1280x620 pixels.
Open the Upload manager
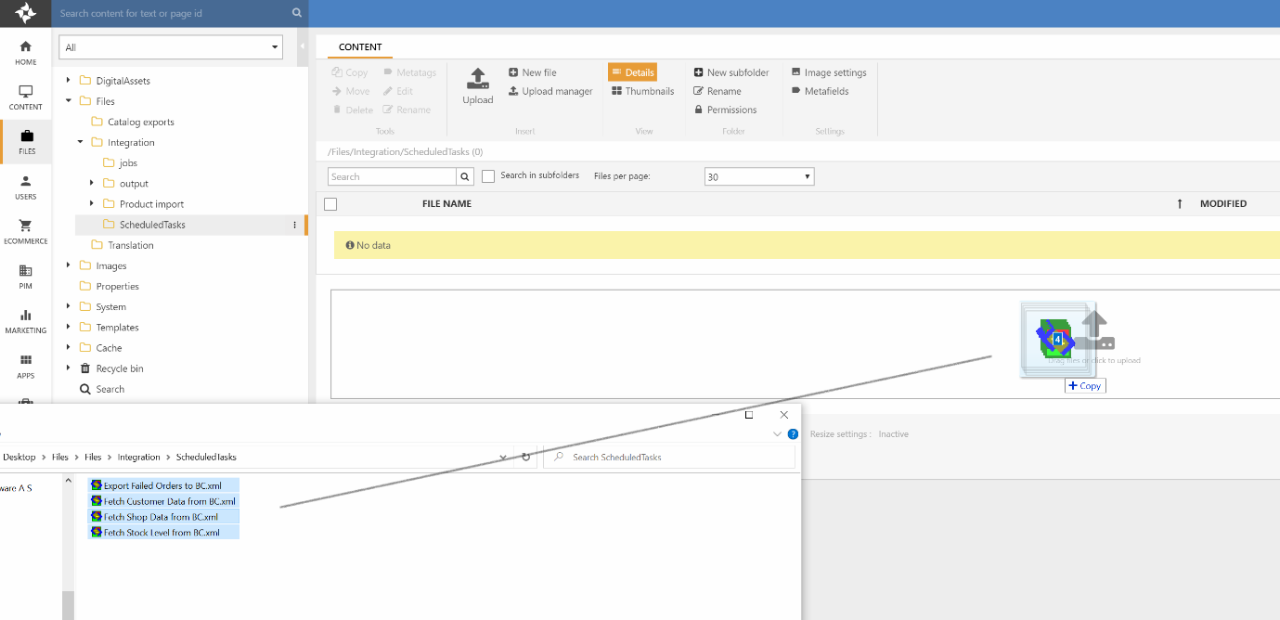pos(550,91)
